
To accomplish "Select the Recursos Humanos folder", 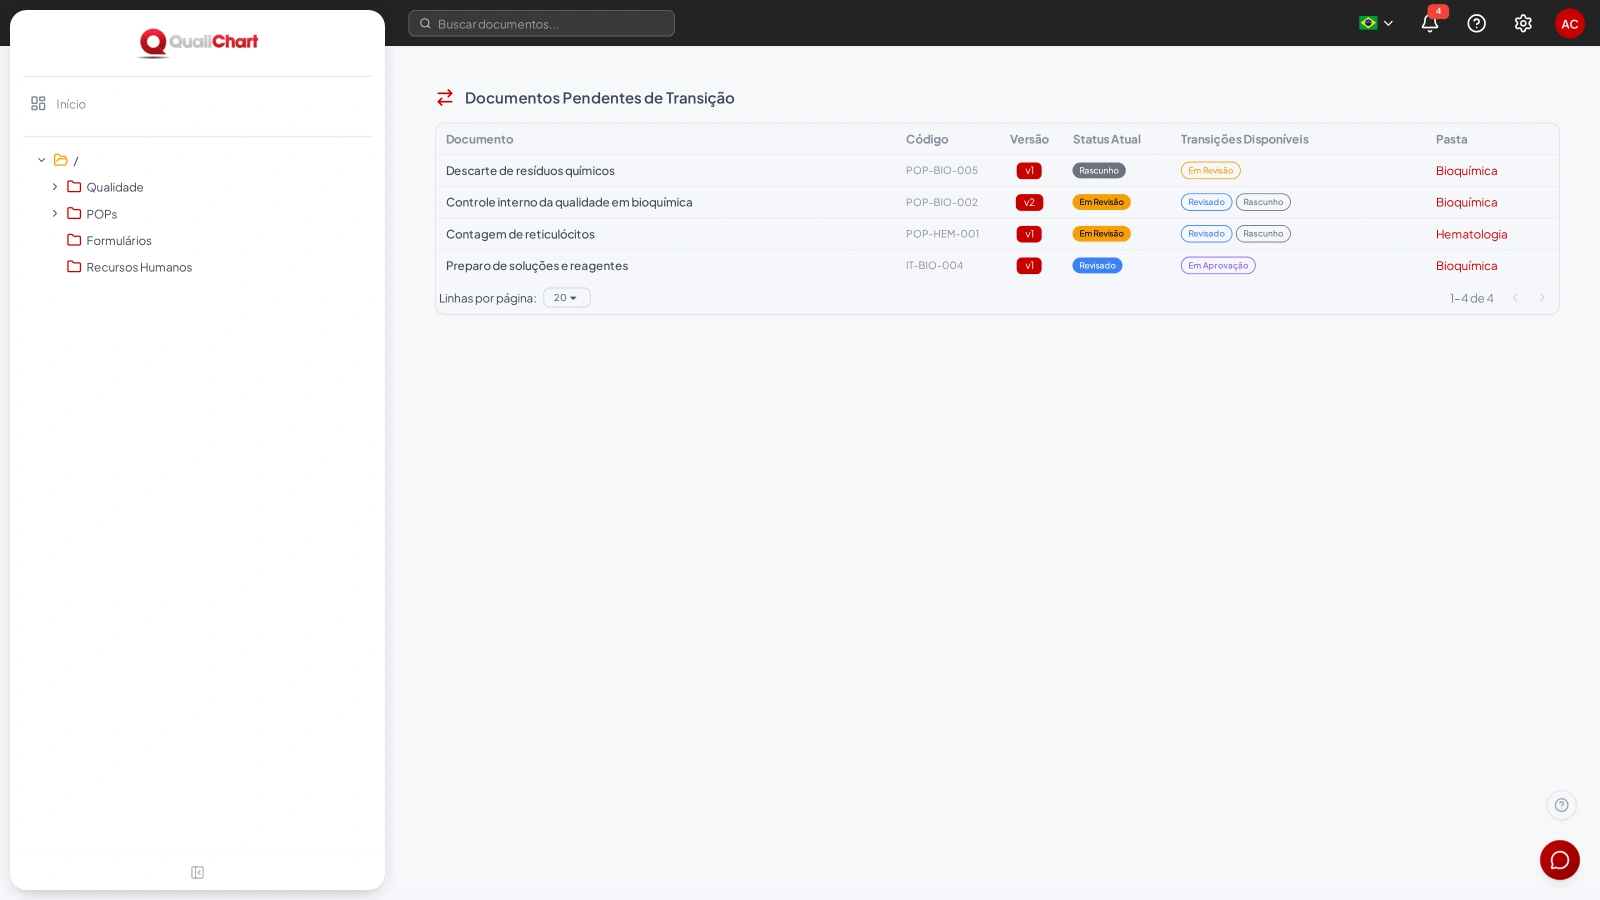I will coord(139,267).
